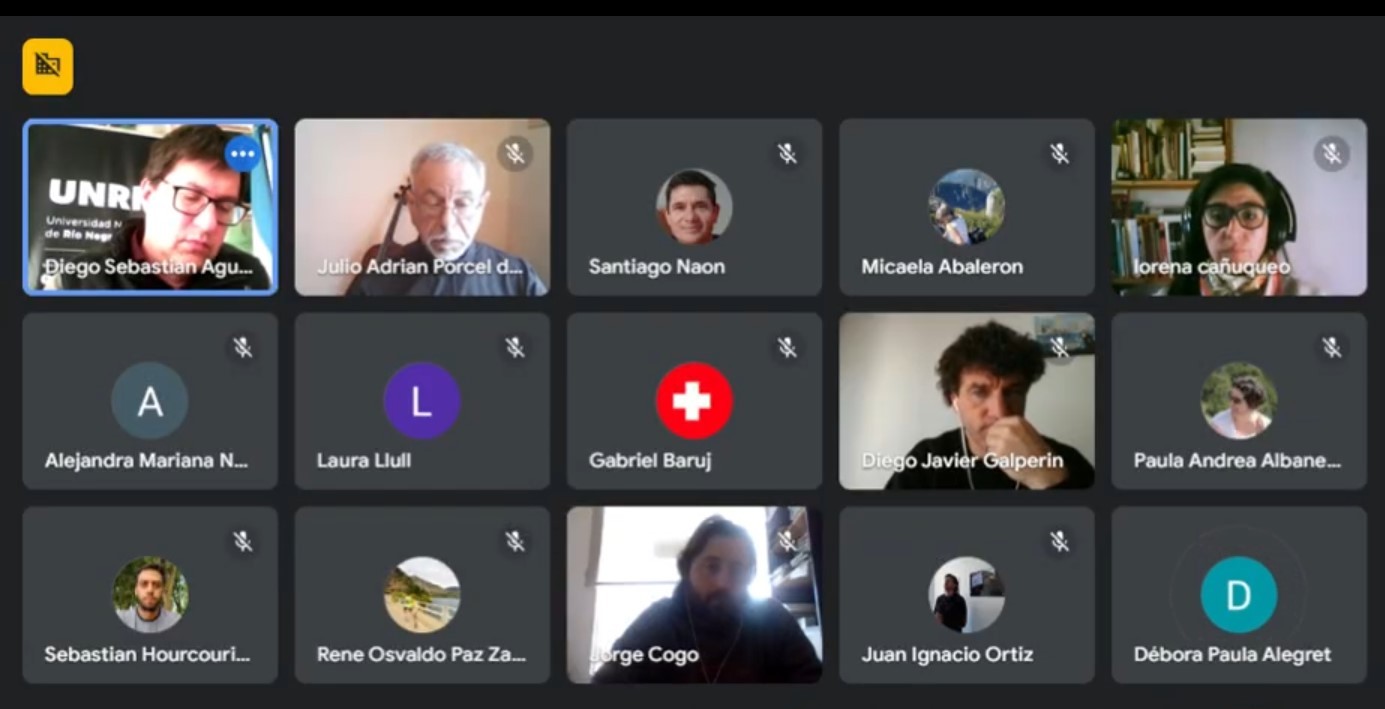Click the Sebastian Hourcouri name label

click(x=147, y=655)
